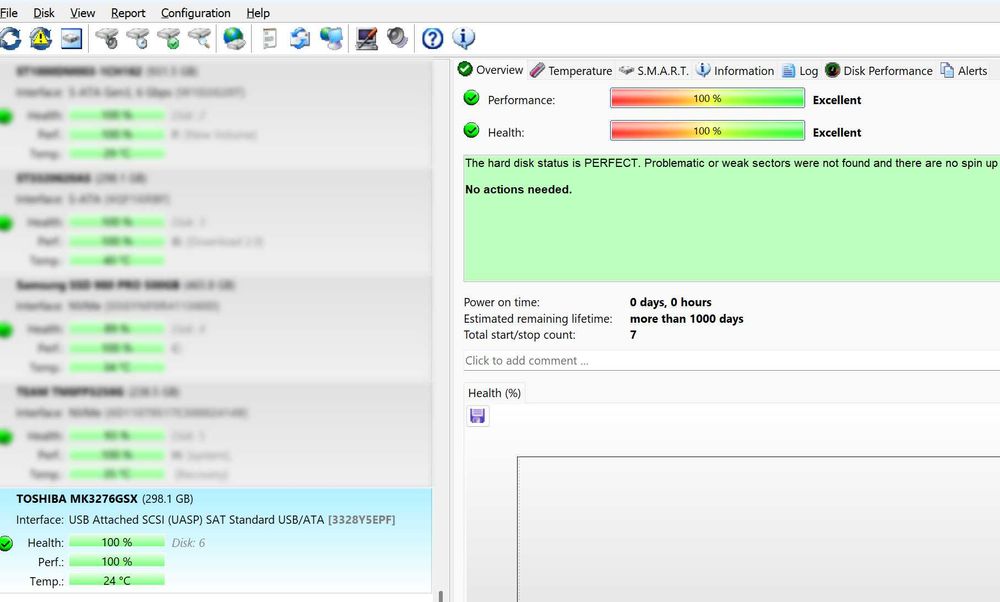
Task: Click the blue circular-arrows Refresh toolbar icon
Action: 10,38
